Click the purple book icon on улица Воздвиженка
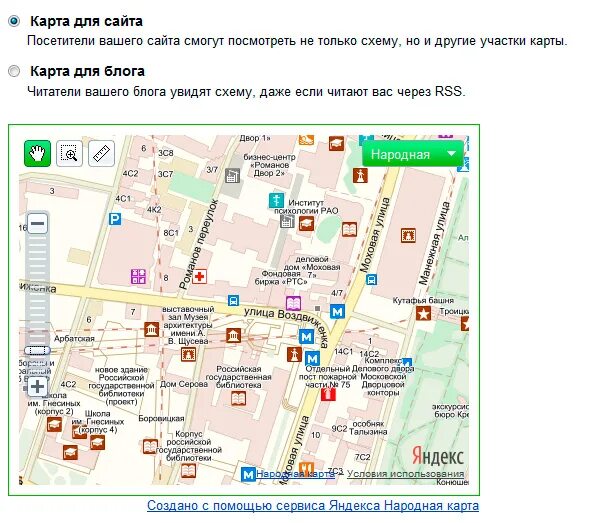 (293, 303)
